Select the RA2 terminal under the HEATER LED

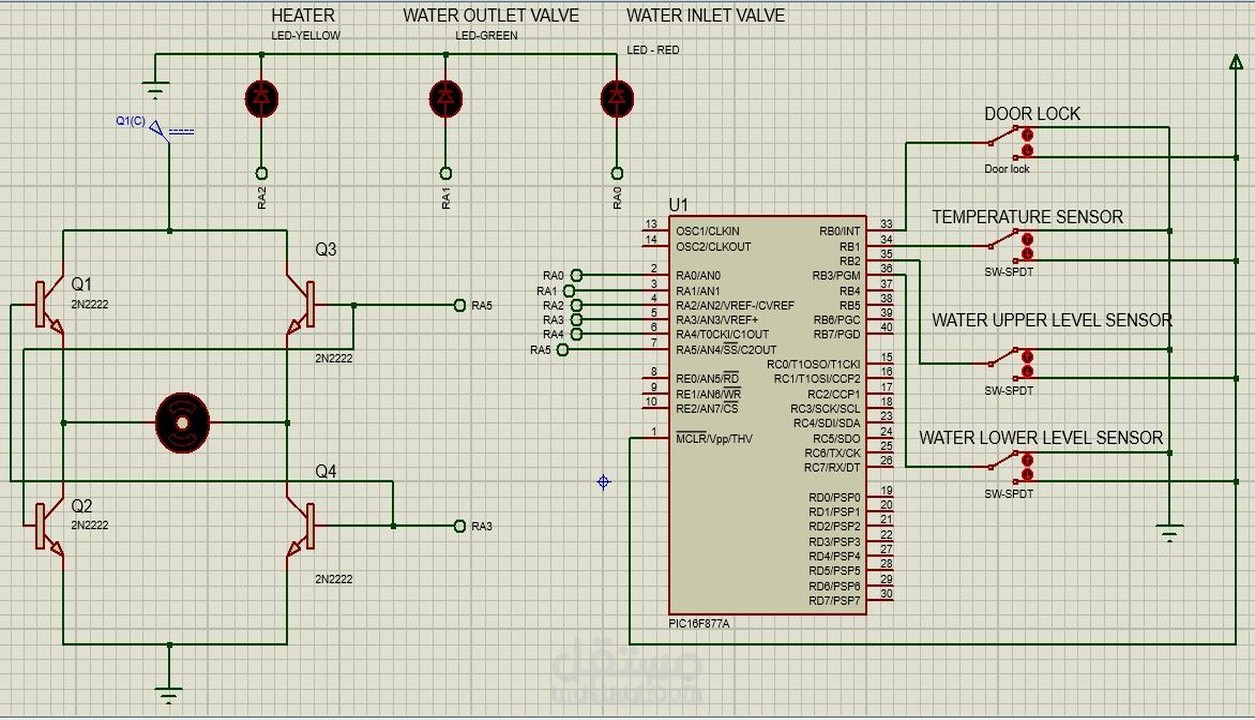tap(261, 174)
